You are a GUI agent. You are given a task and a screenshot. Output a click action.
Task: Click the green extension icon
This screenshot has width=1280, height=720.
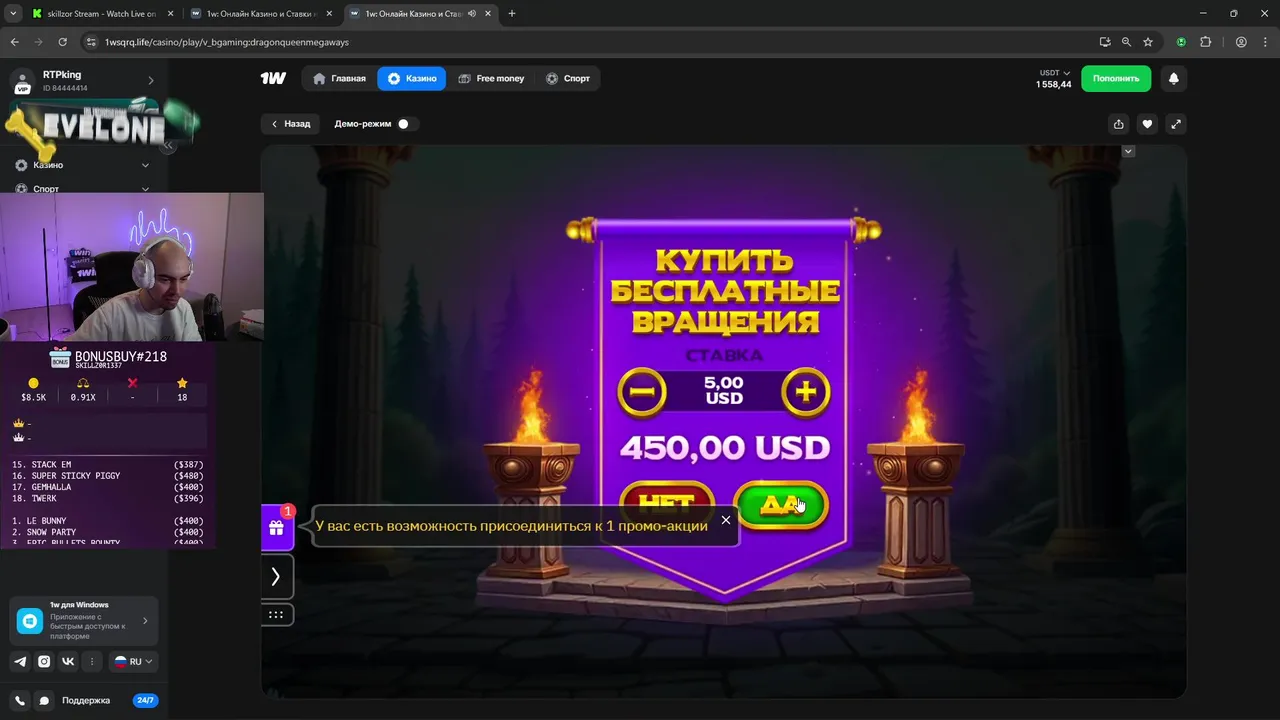(1181, 42)
